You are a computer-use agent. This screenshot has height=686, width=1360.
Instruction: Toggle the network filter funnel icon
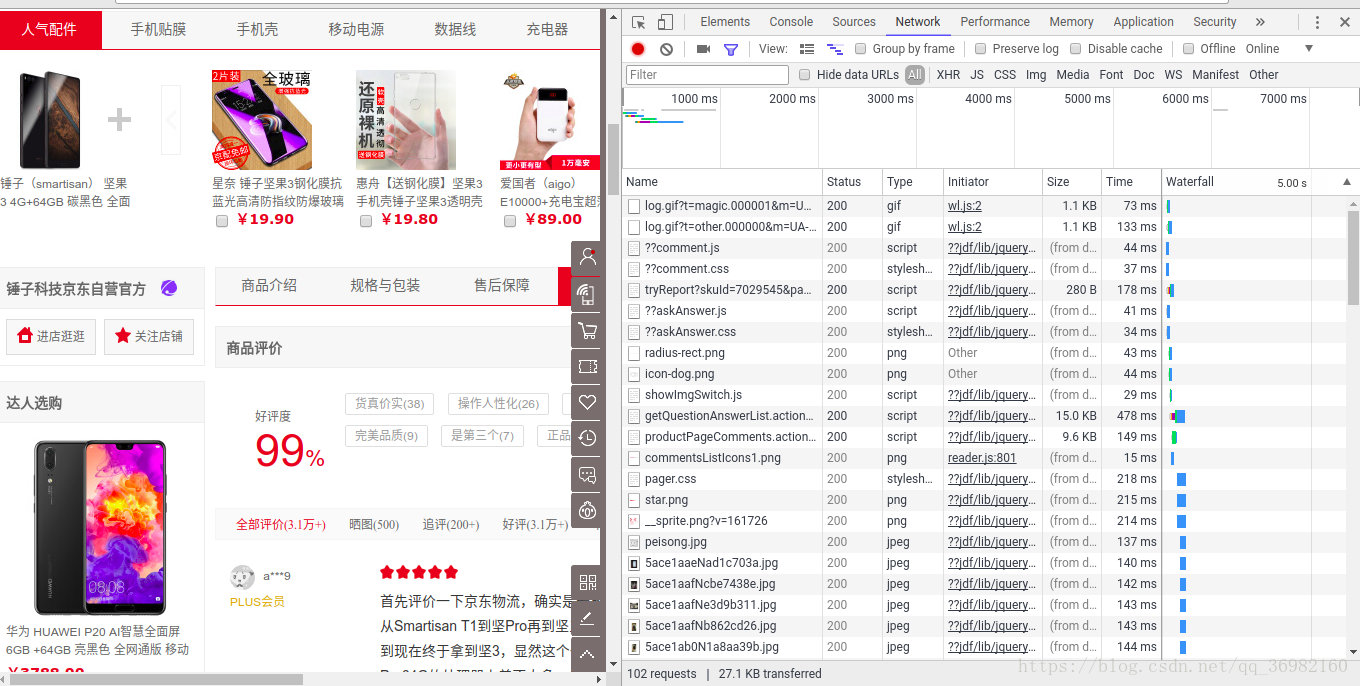point(731,49)
